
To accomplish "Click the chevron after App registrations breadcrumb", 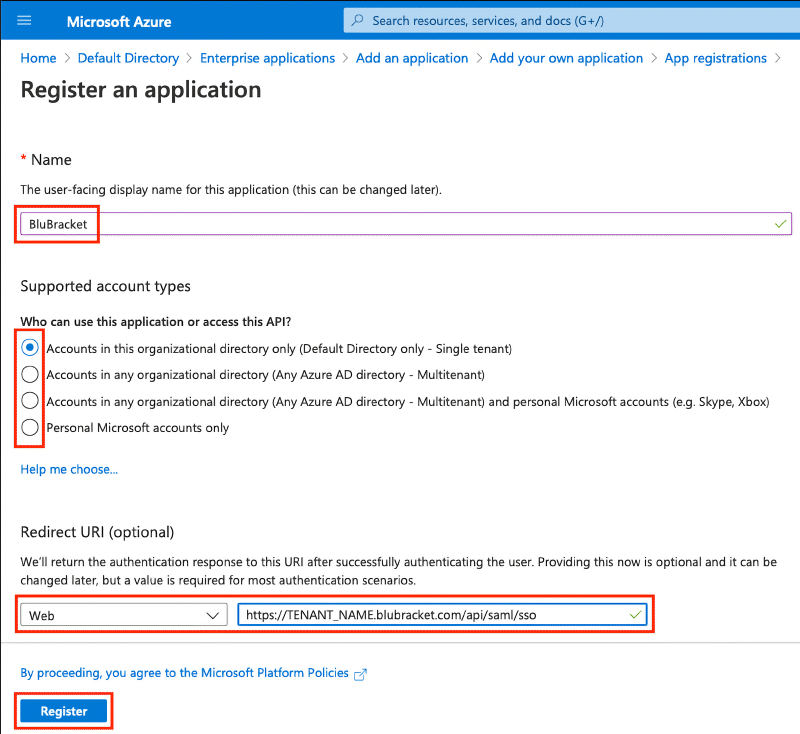I will pos(778,58).
